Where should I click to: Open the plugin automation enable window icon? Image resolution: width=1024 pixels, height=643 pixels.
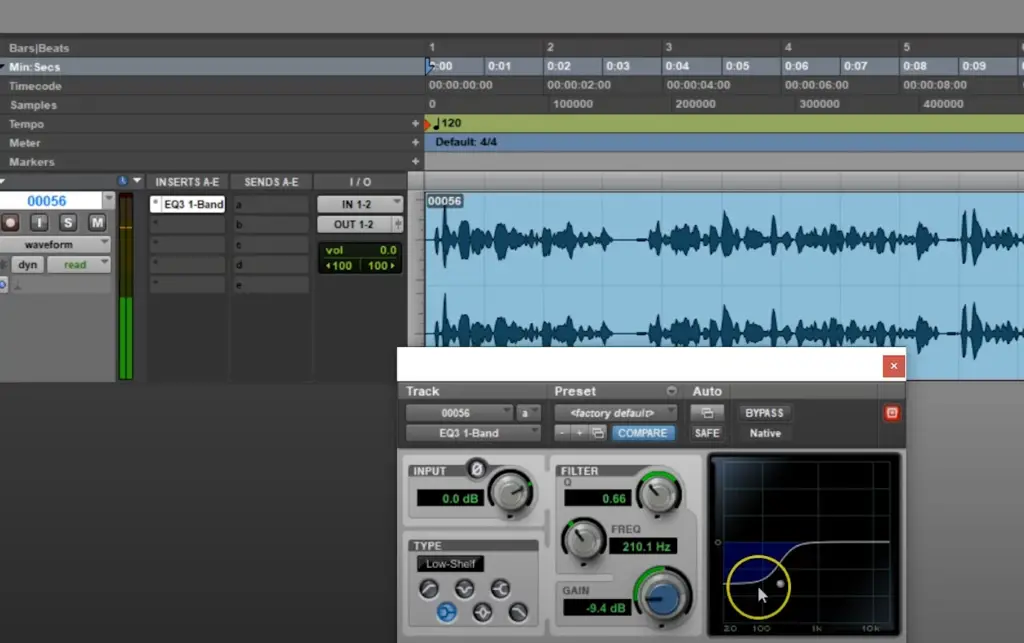(x=707, y=413)
